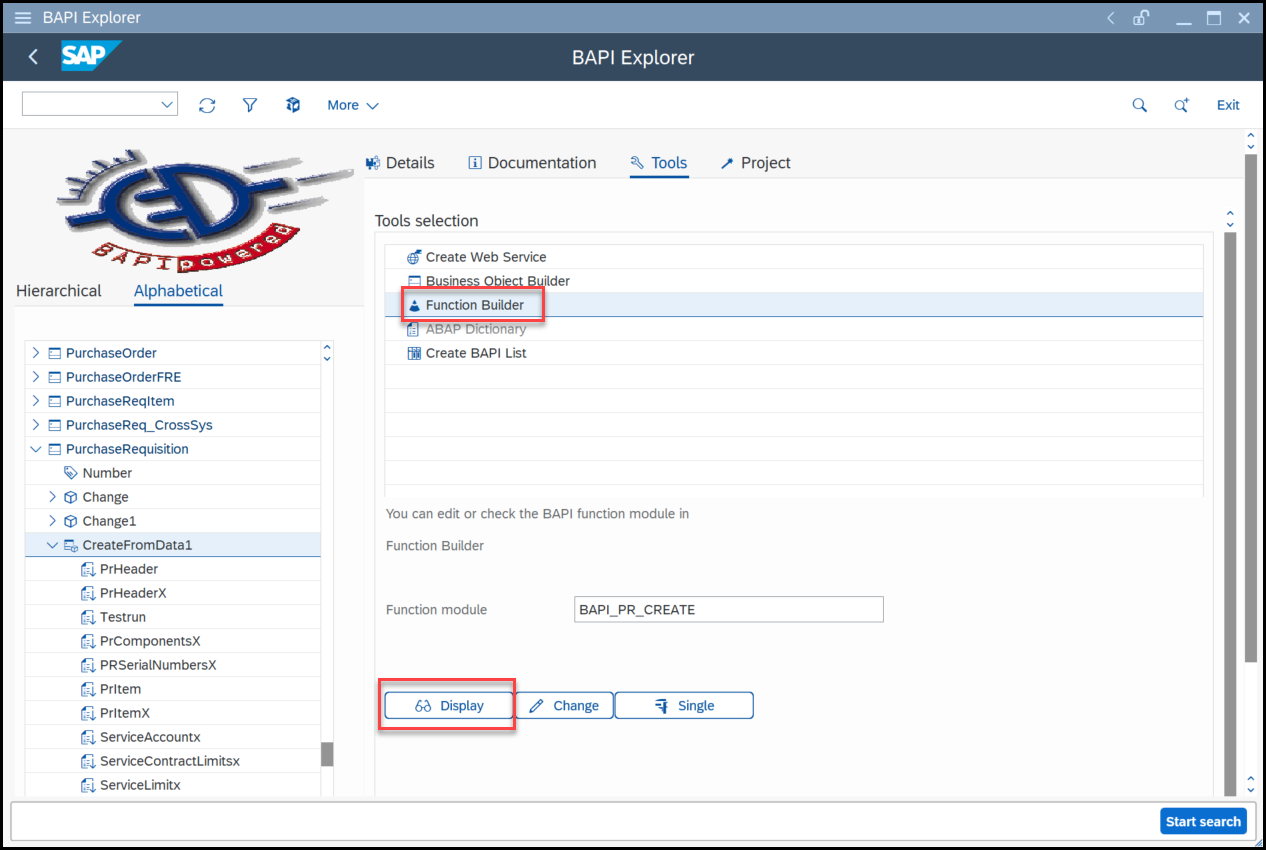1266x850 pixels.
Task: Click the bottom search text field
Action: 585,821
